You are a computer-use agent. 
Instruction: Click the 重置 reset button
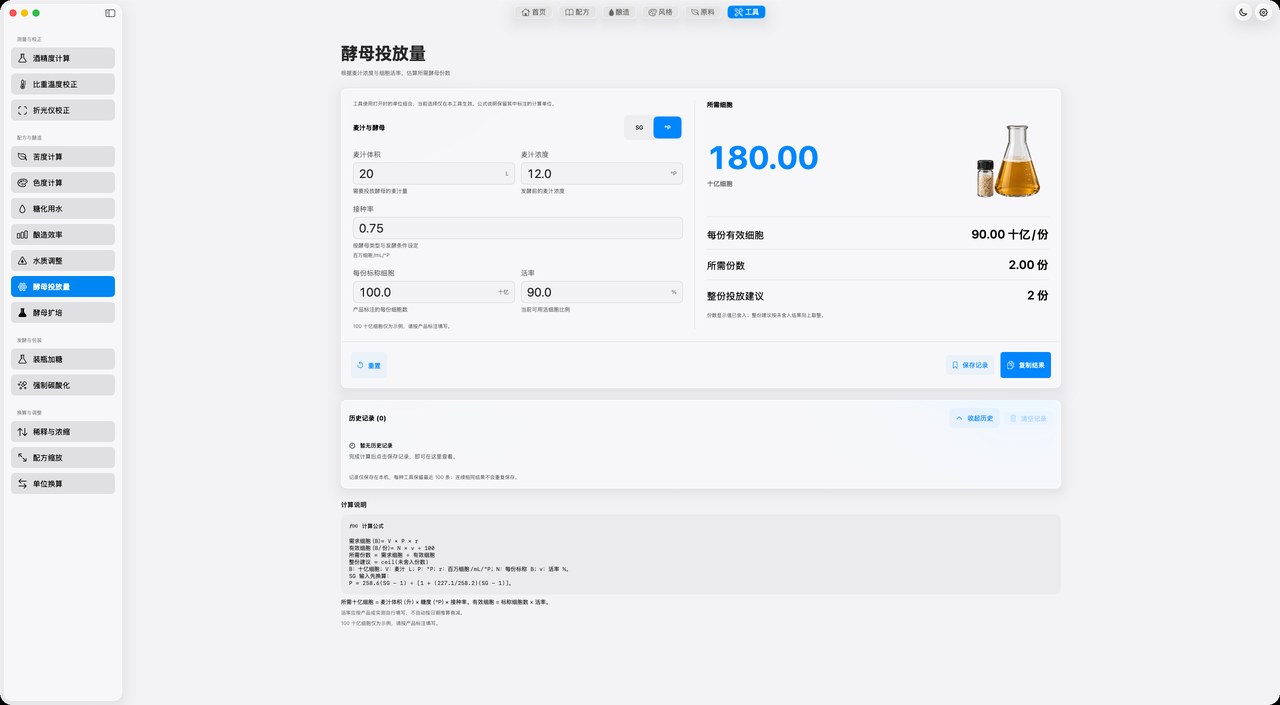point(369,365)
